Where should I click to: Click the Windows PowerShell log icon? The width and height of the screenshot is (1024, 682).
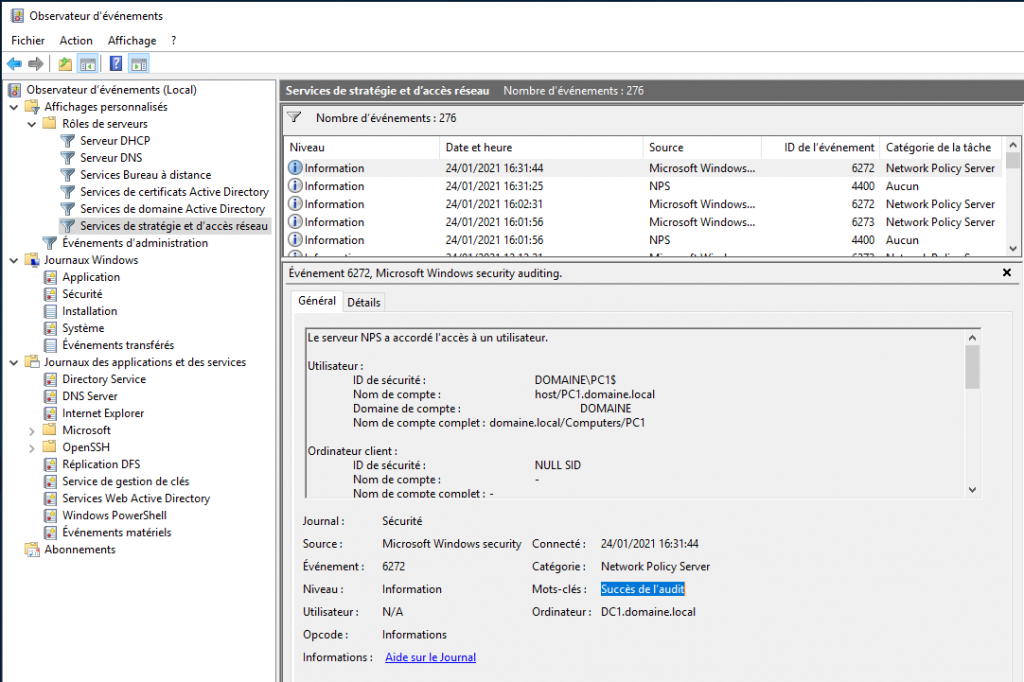[50, 515]
